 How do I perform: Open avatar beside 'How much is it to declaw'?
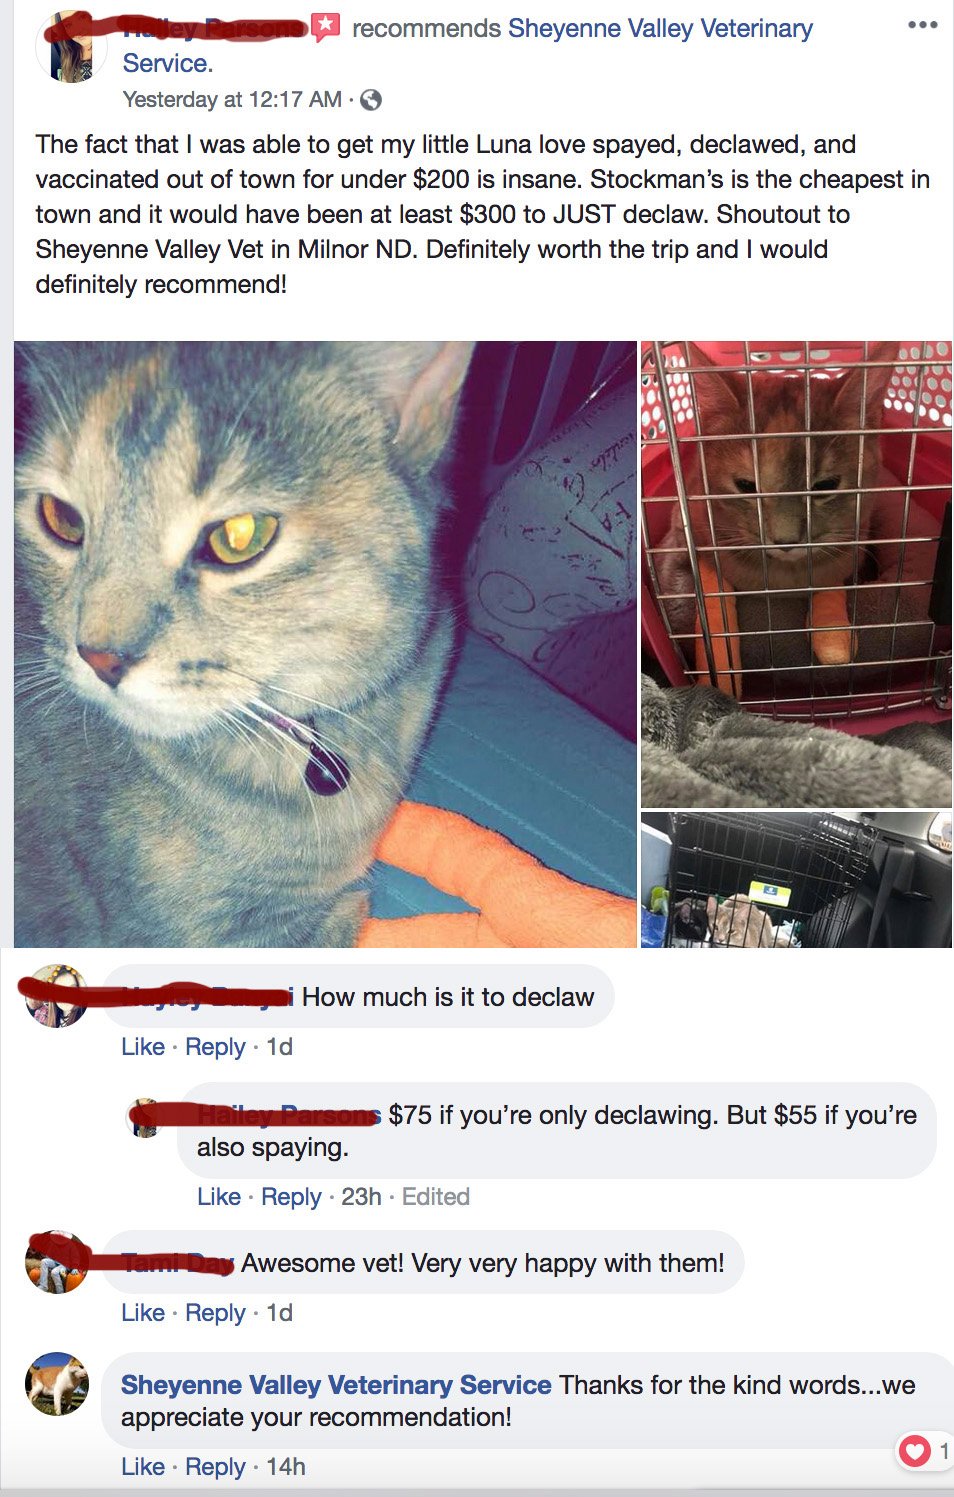coord(57,996)
